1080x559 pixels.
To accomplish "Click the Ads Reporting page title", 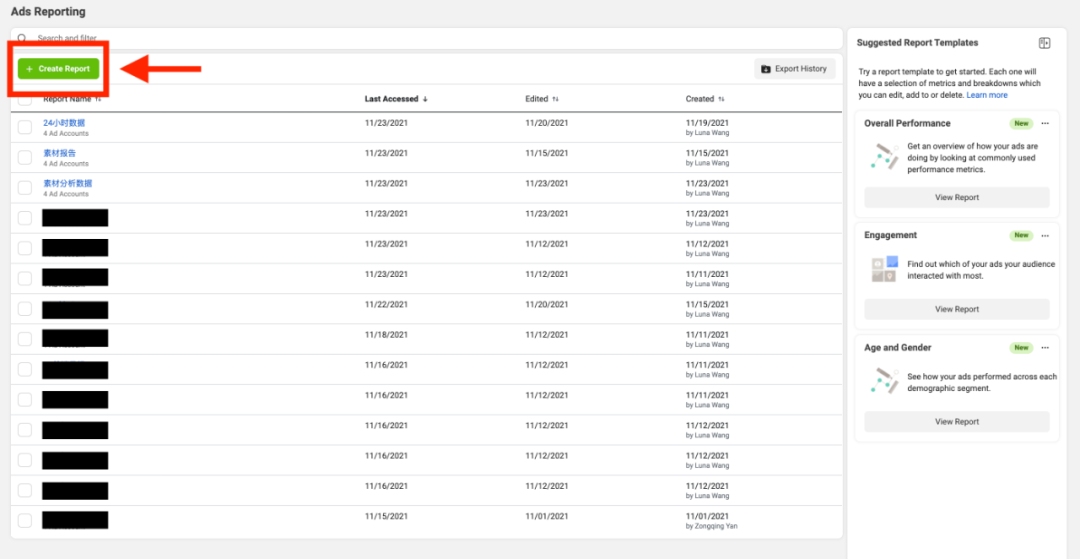I will tap(48, 12).
